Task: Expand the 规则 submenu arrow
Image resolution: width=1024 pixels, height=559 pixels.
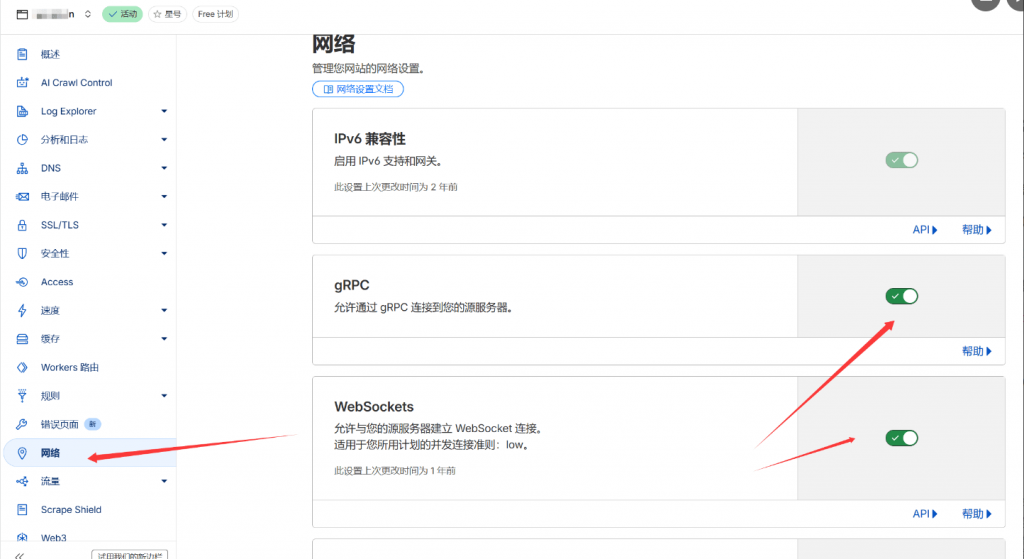Action: click(x=164, y=396)
